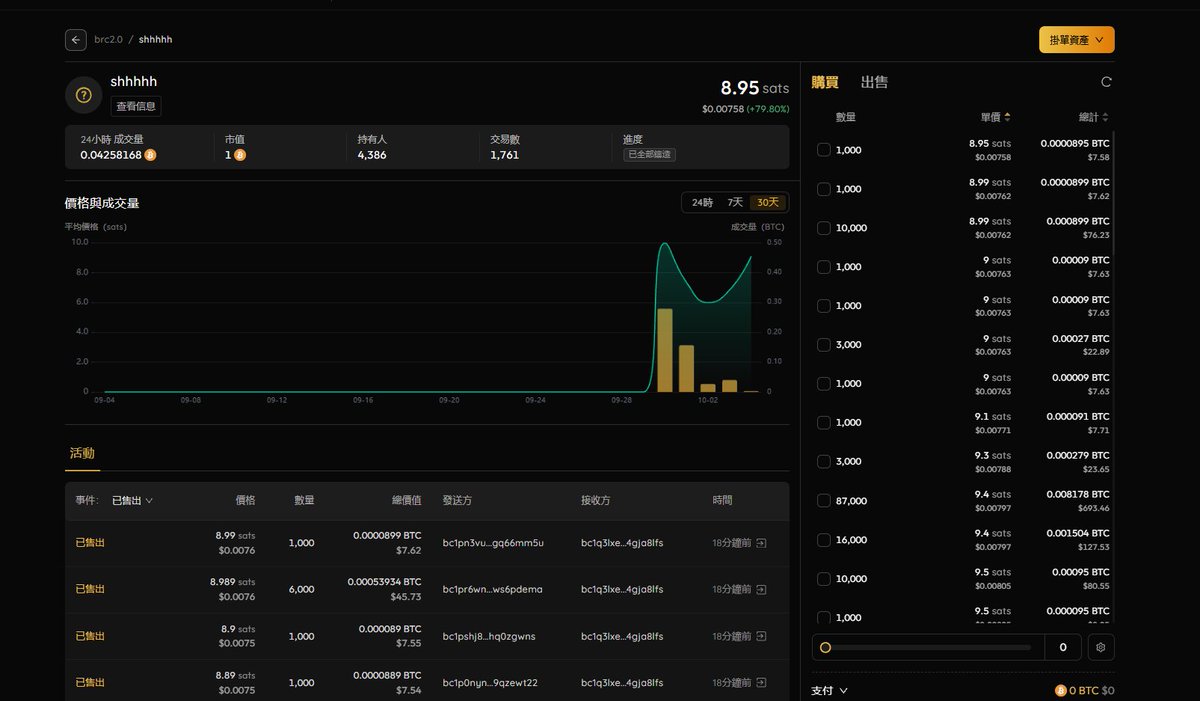The width and height of the screenshot is (1200, 701).
Task: Select the 24時 chart range
Action: [702, 202]
